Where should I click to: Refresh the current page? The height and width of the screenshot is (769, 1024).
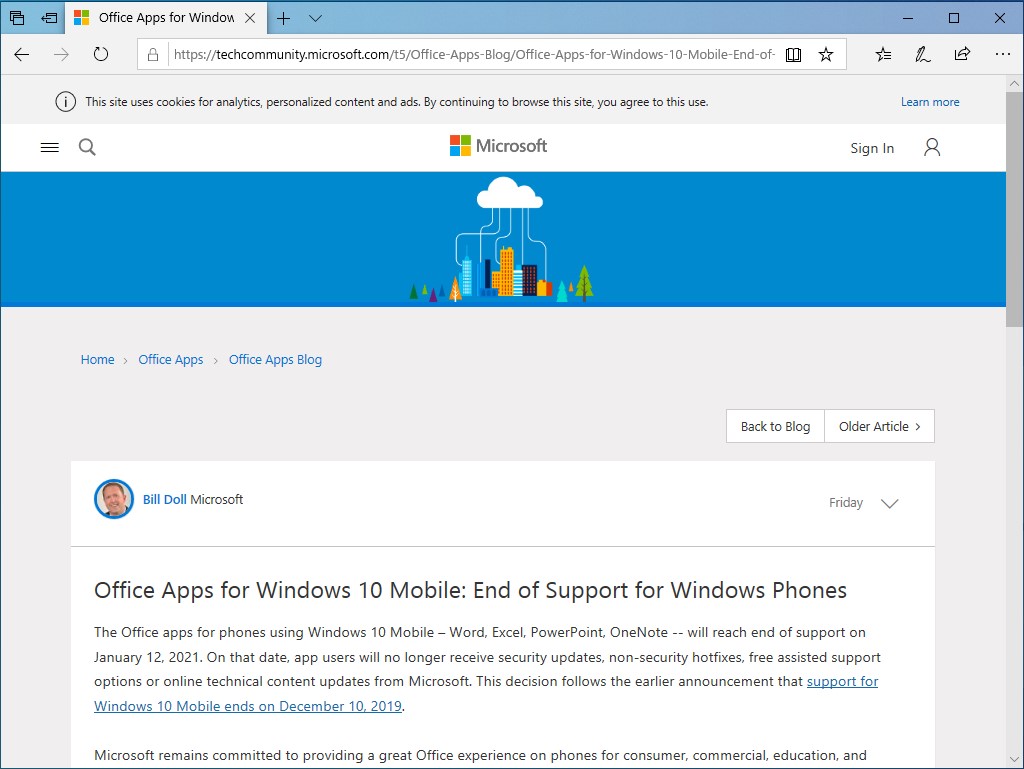[101, 55]
